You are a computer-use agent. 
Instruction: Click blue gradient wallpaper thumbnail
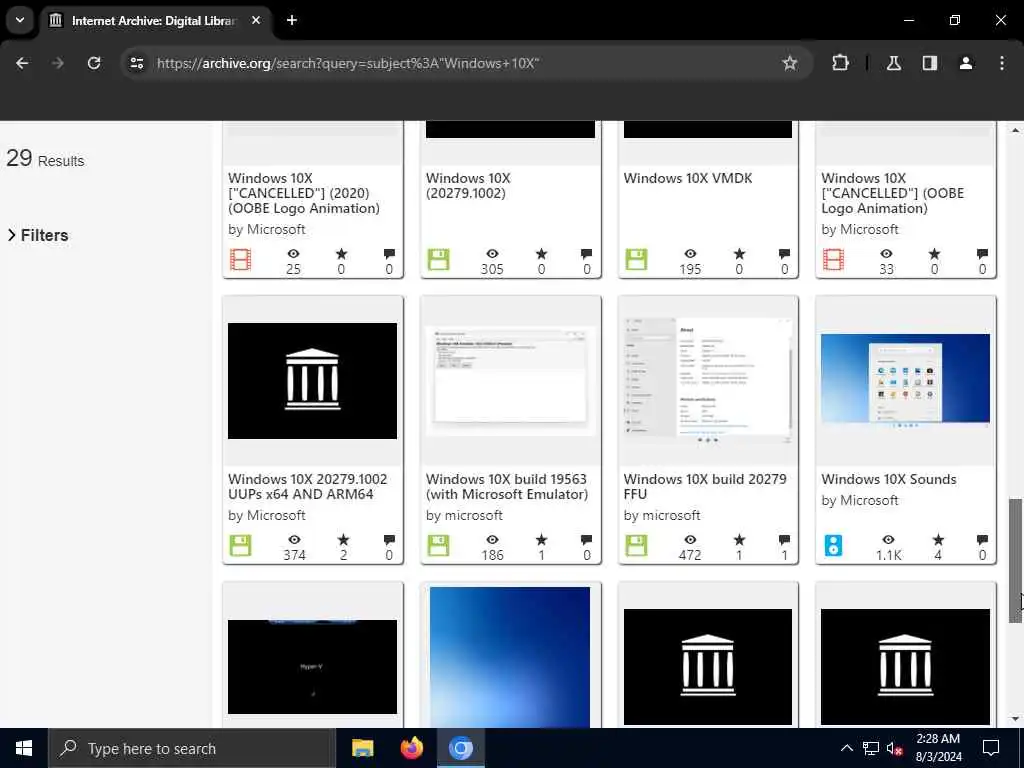coord(510,656)
